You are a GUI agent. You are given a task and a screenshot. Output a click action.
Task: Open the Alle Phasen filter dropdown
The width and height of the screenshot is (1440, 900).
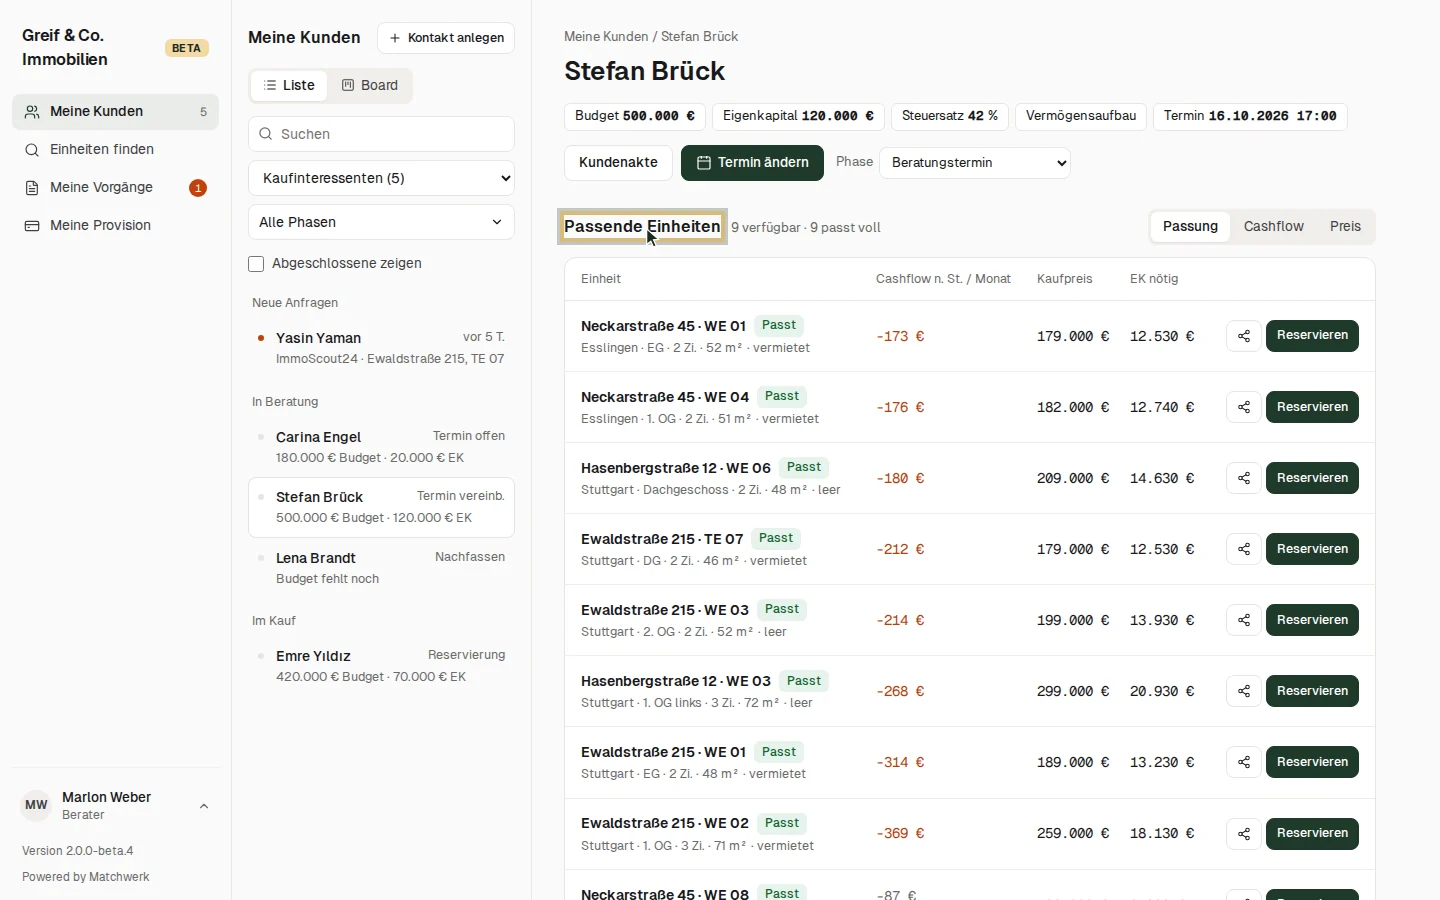(x=381, y=222)
